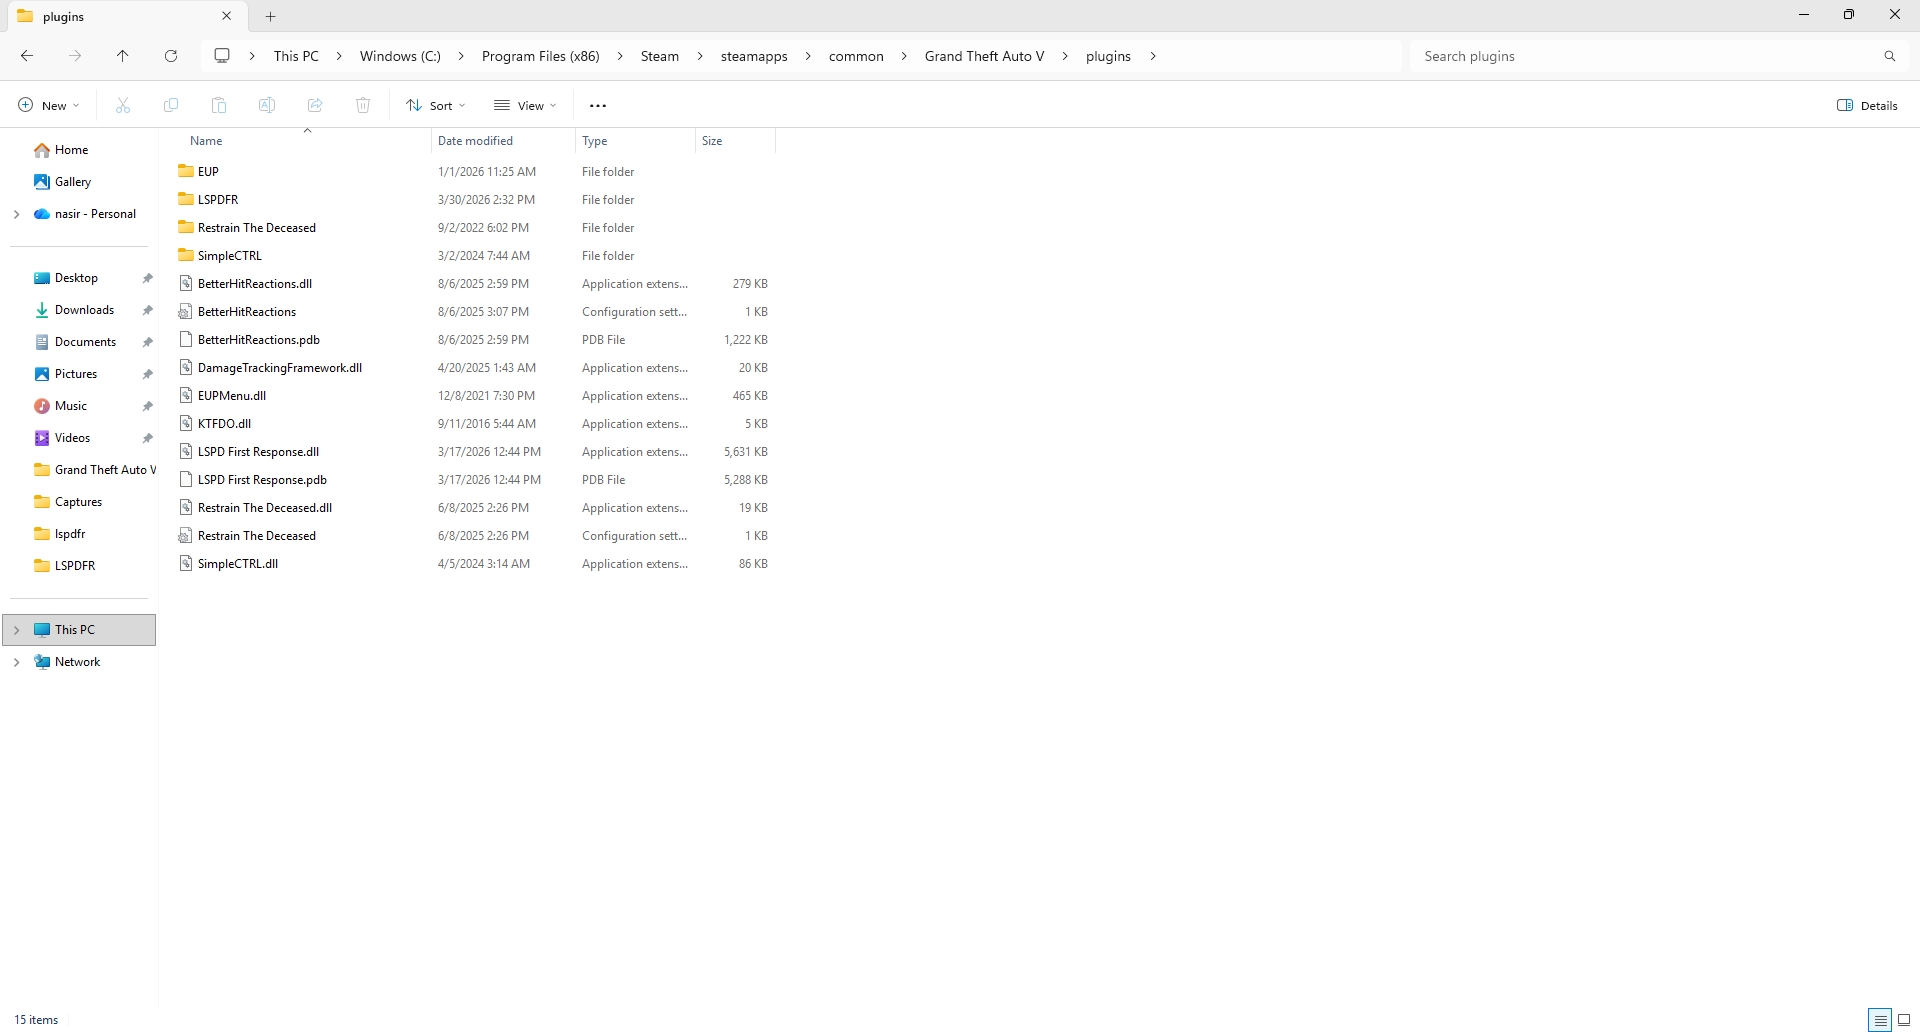The image size is (1920, 1032).
Task: Open the New item dropdown
Action: click(48, 105)
